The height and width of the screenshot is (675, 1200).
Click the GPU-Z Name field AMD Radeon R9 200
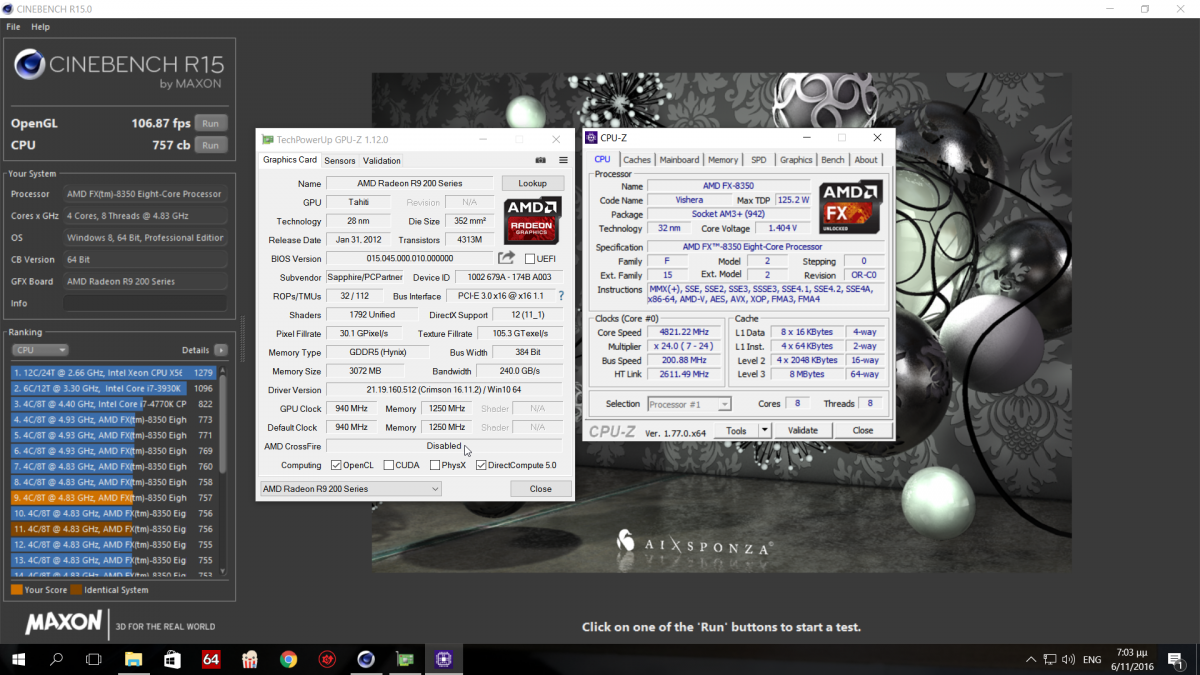[x=410, y=184]
